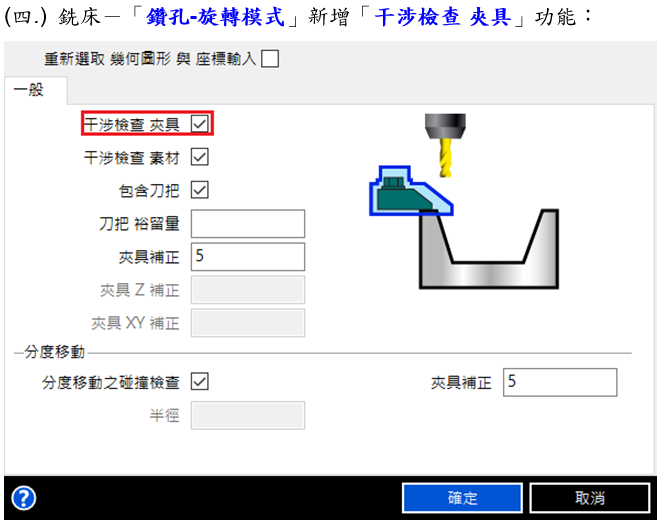Switch to the 一般 tab
Screen dimensions: 669x531
click(x=29, y=90)
